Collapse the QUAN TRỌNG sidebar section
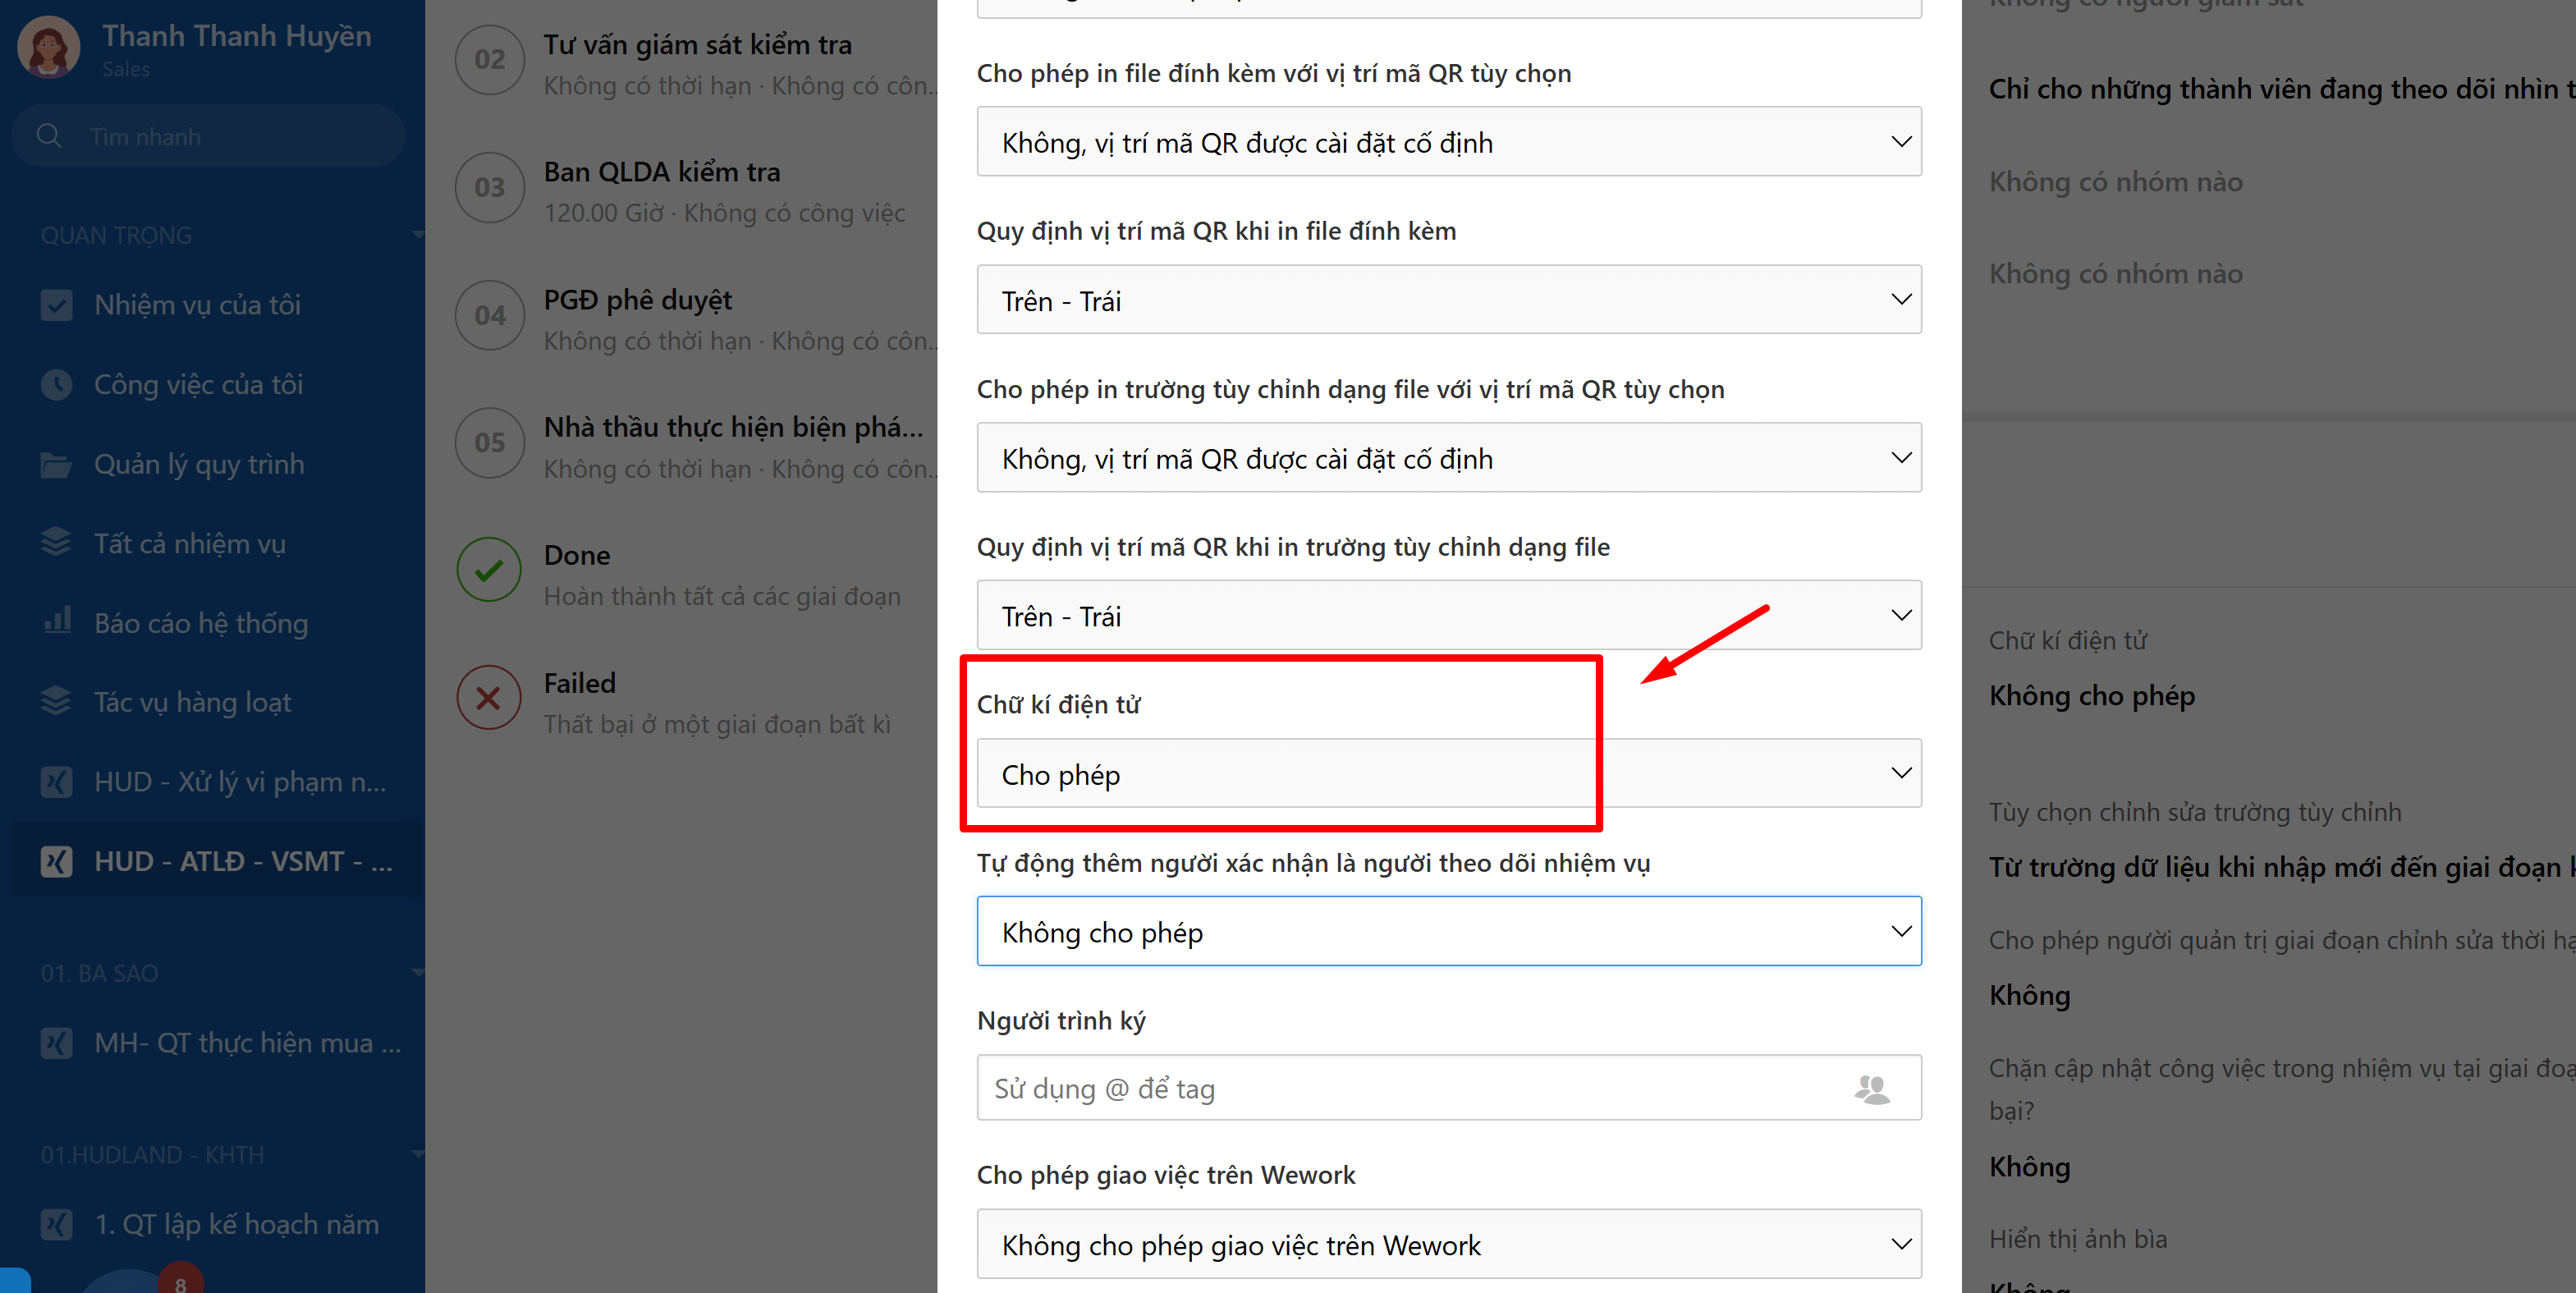Image resolution: width=2576 pixels, height=1293 pixels. [417, 235]
